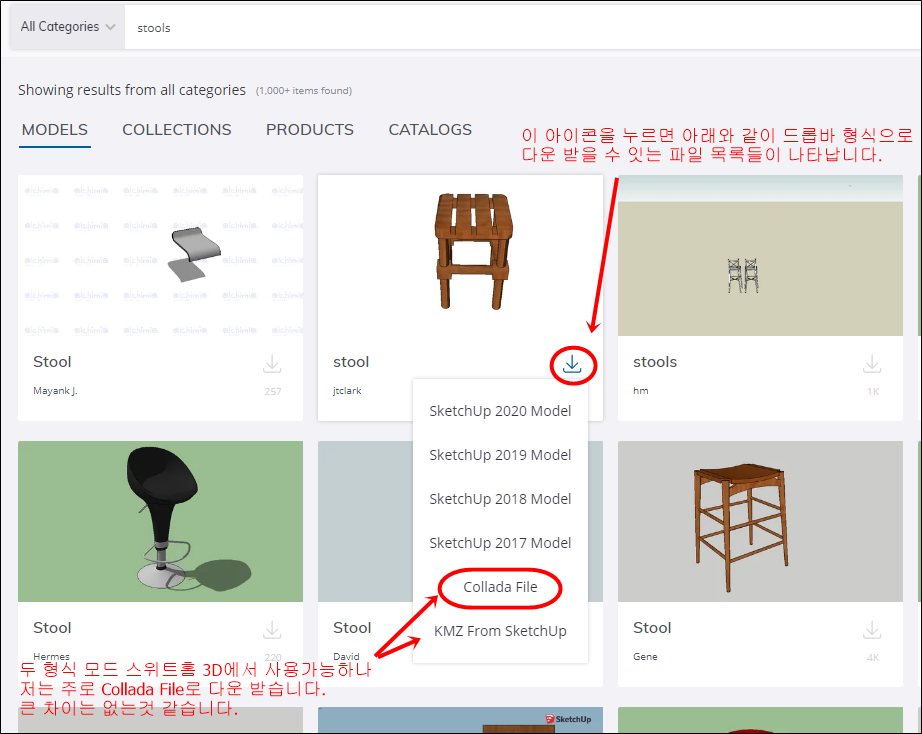The width and height of the screenshot is (922, 734).
Task: Choose SketchUp 2019 Model from download menu
Action: [500, 455]
